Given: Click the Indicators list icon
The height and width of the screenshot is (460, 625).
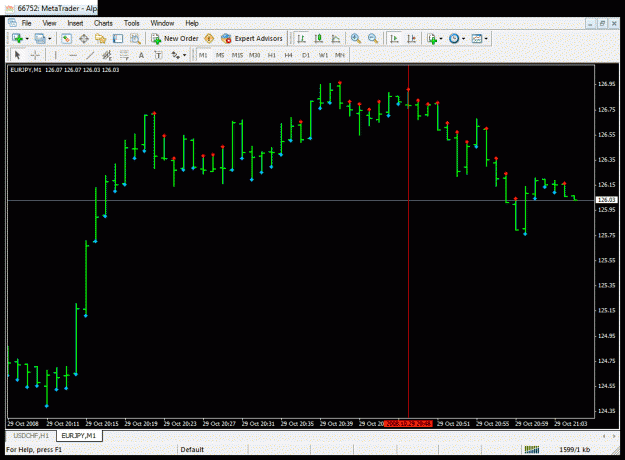Looking at the screenshot, I should tap(432, 39).
